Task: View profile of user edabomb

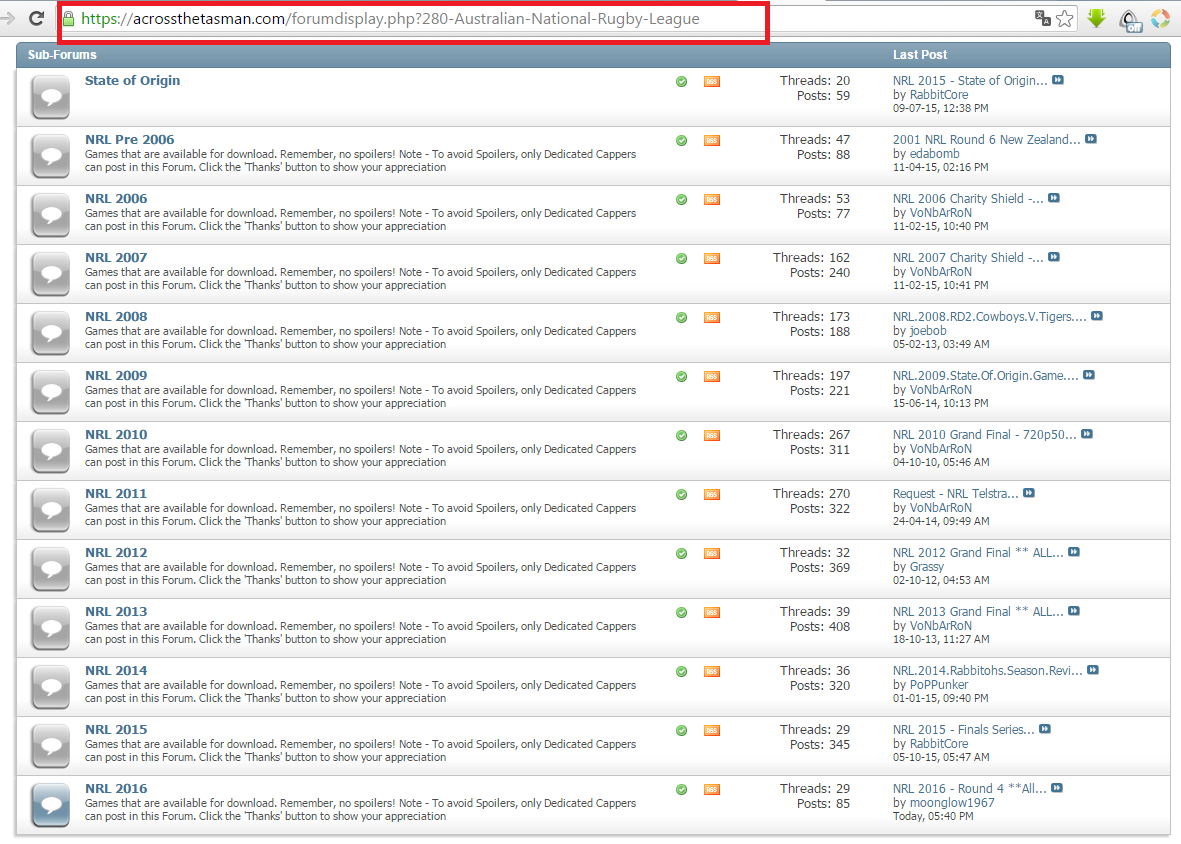Action: pyautogui.click(x=935, y=154)
